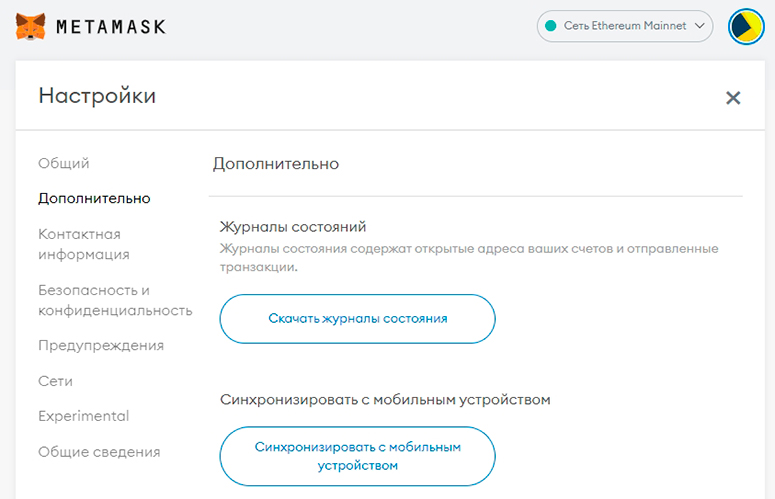Viewport: 775px width, 499px height.
Task: Click the MetaMask fox logo
Action: tap(31, 26)
